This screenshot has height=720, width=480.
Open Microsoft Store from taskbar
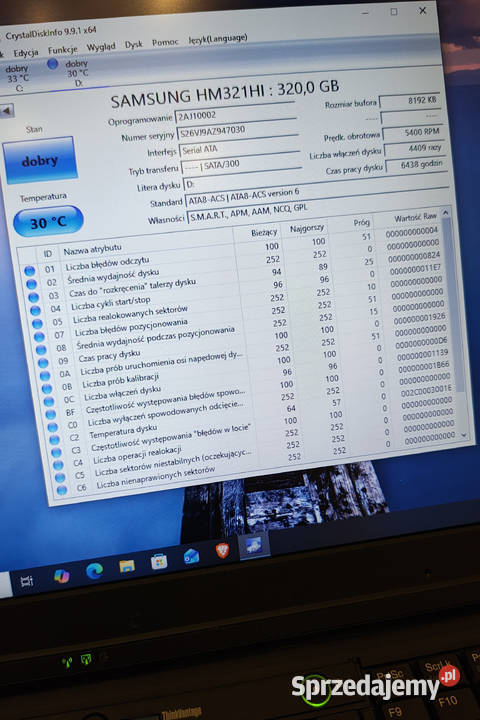tap(159, 561)
